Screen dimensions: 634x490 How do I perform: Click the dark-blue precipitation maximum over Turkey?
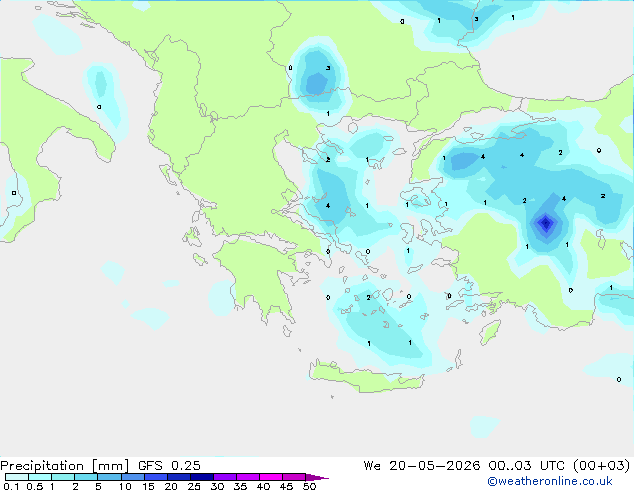tap(546, 223)
